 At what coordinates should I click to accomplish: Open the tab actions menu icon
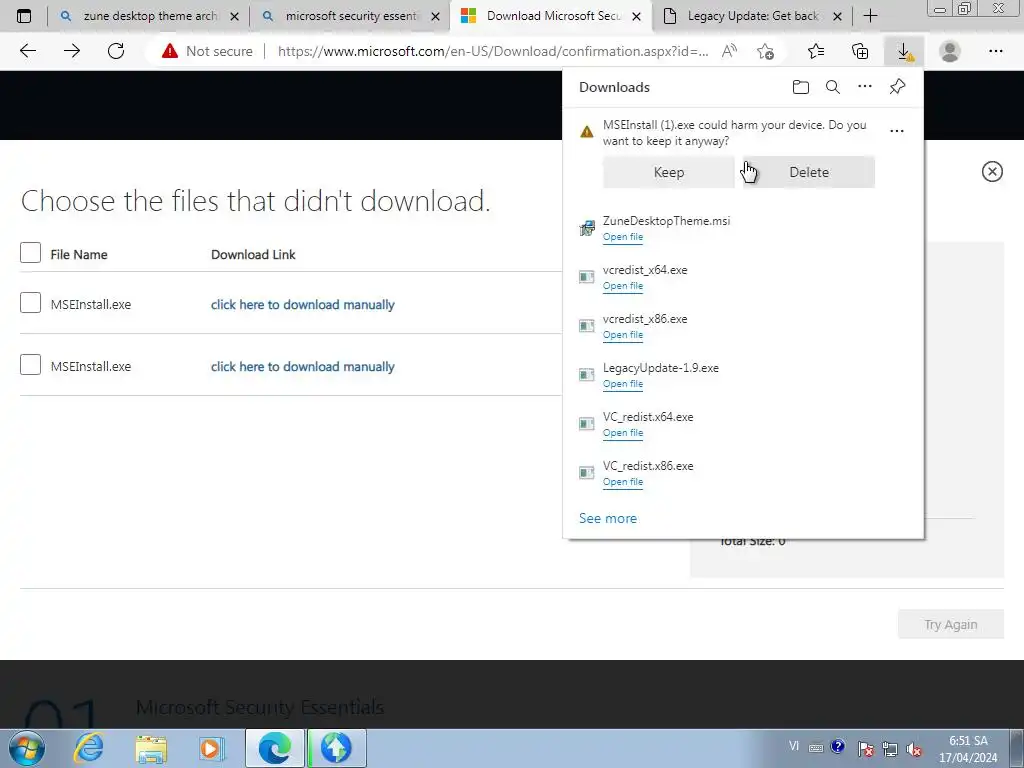tap(24, 16)
